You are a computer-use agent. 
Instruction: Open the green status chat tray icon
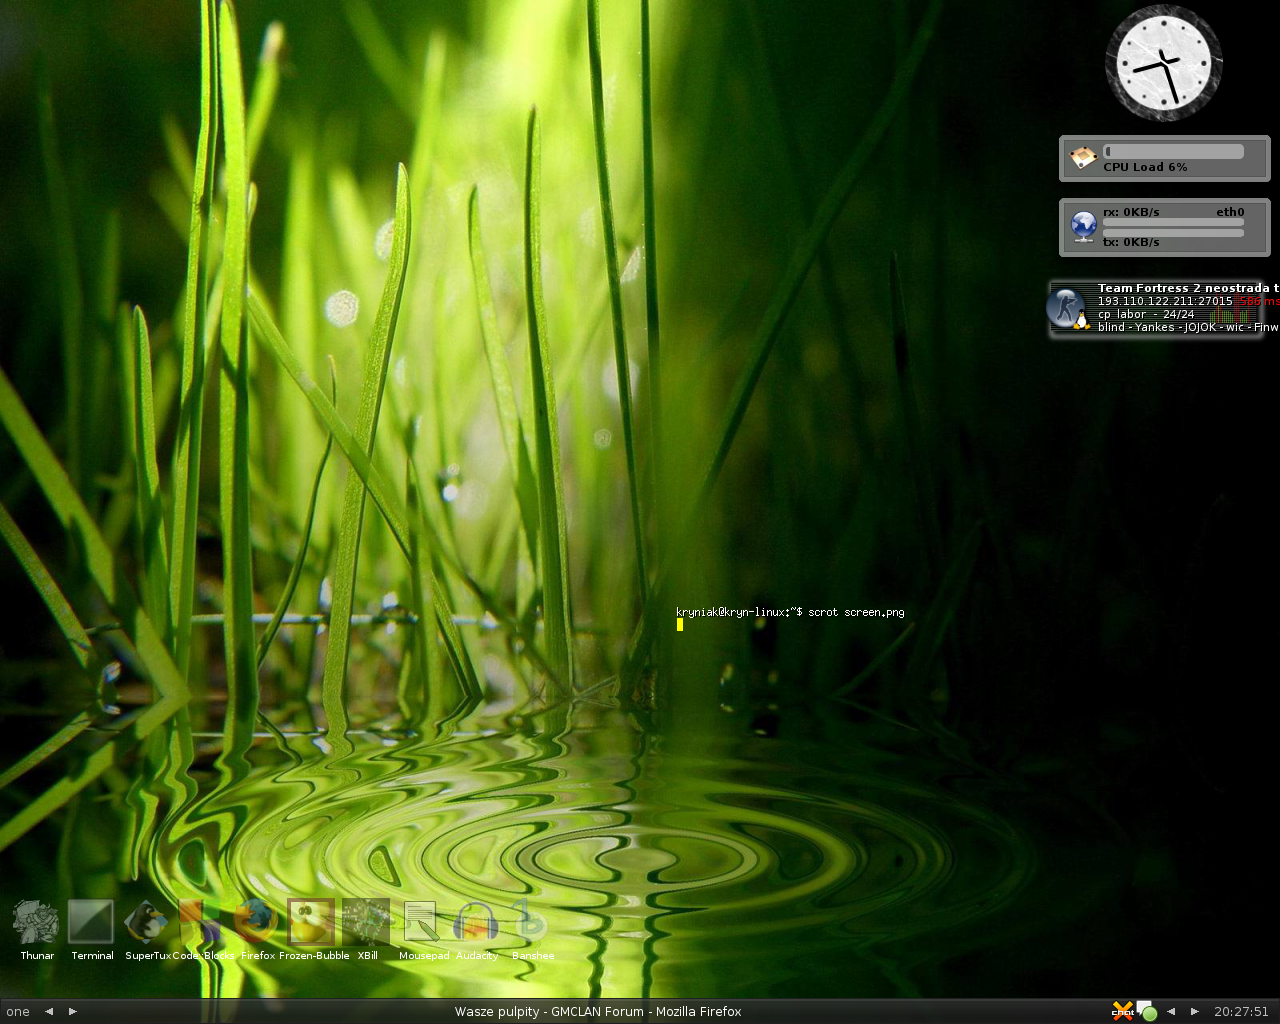point(1147,1011)
